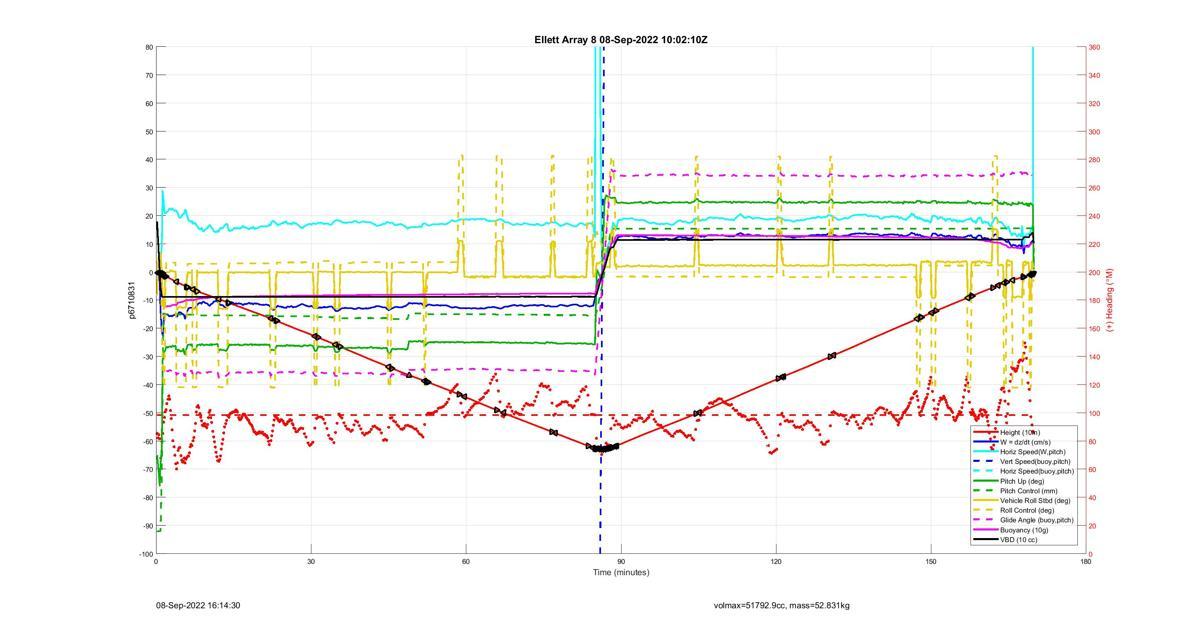The width and height of the screenshot is (1200, 622).
Task: Select the 'volmax=51792.9cc, mass=52.831kg' footer text
Action: tap(782, 605)
